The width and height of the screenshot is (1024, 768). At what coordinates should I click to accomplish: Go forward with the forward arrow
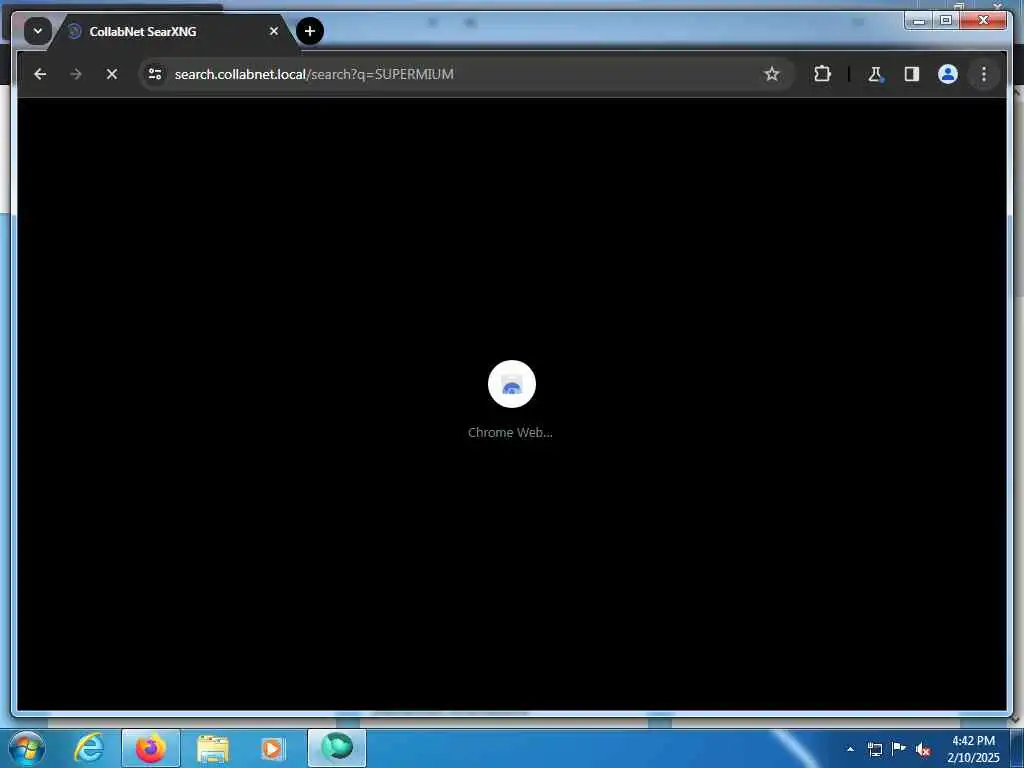coord(76,74)
